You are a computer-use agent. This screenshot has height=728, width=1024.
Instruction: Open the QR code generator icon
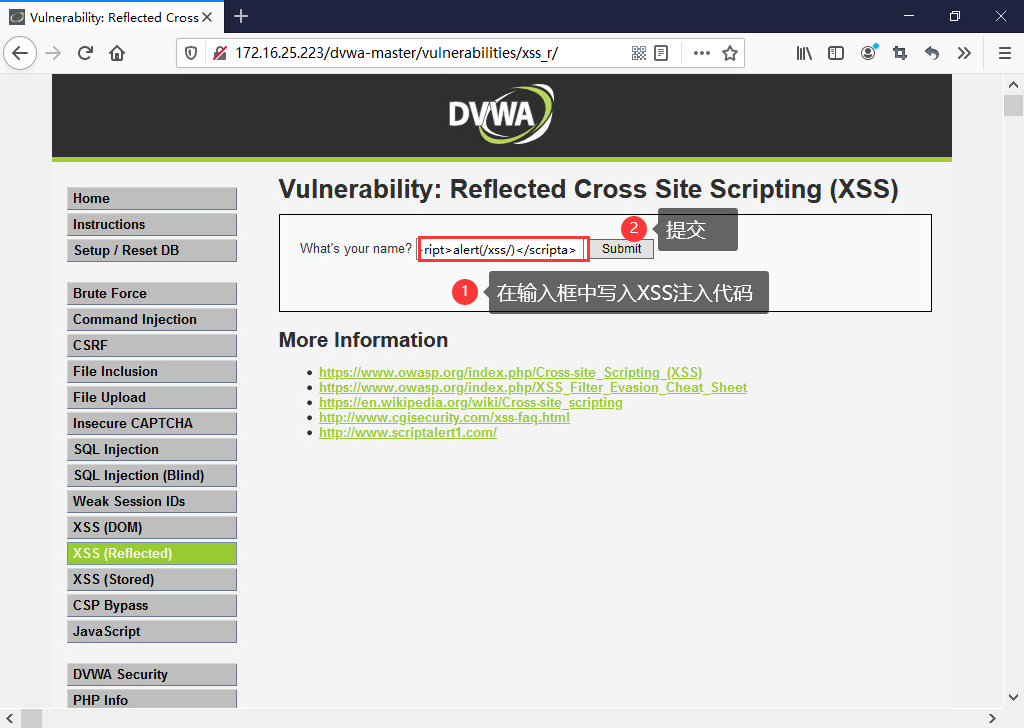click(x=639, y=53)
